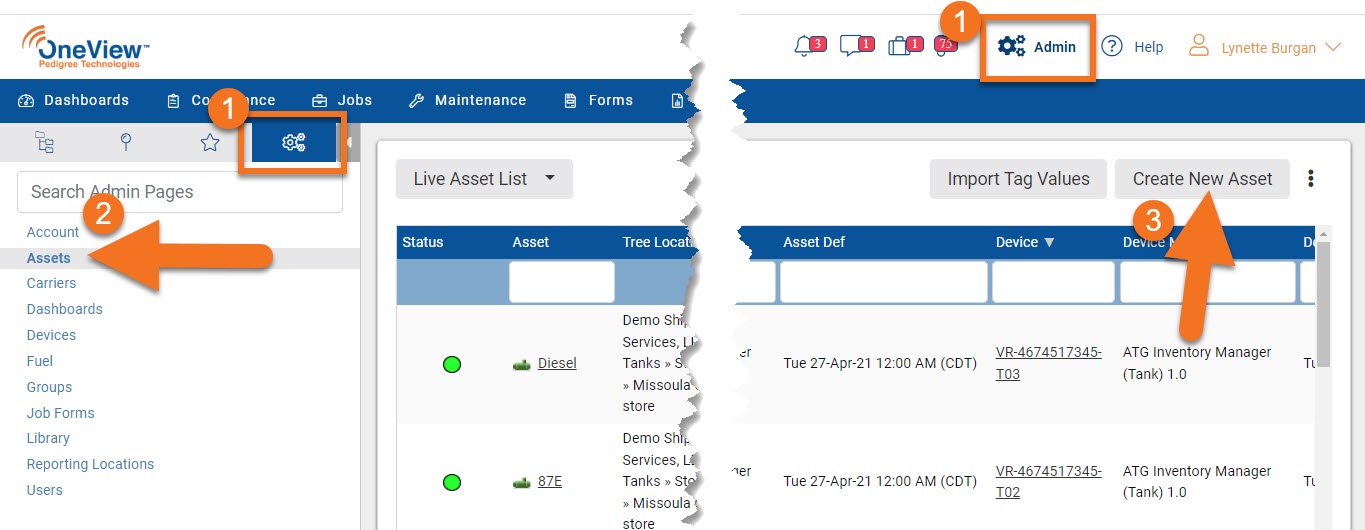Click the Status column header
This screenshot has height=530, width=1365.
coord(423,242)
